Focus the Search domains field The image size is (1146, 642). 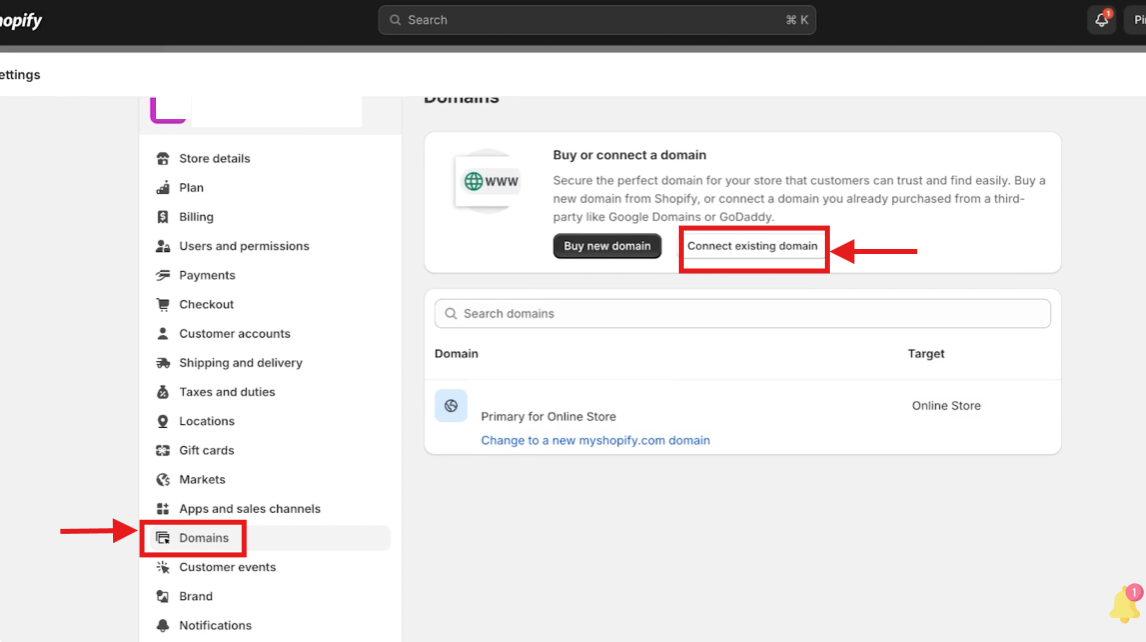point(743,314)
